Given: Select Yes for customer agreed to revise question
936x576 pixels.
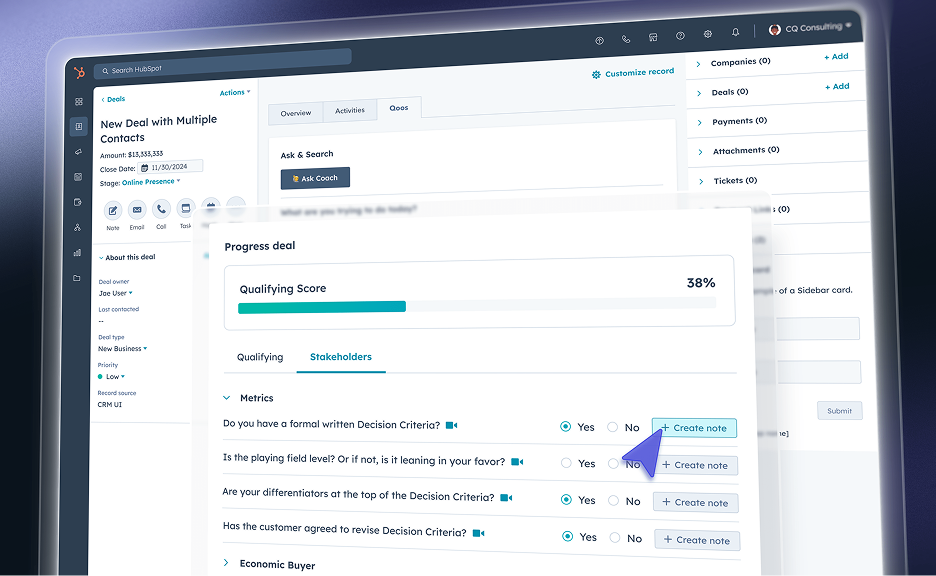Looking at the screenshot, I should [x=568, y=537].
